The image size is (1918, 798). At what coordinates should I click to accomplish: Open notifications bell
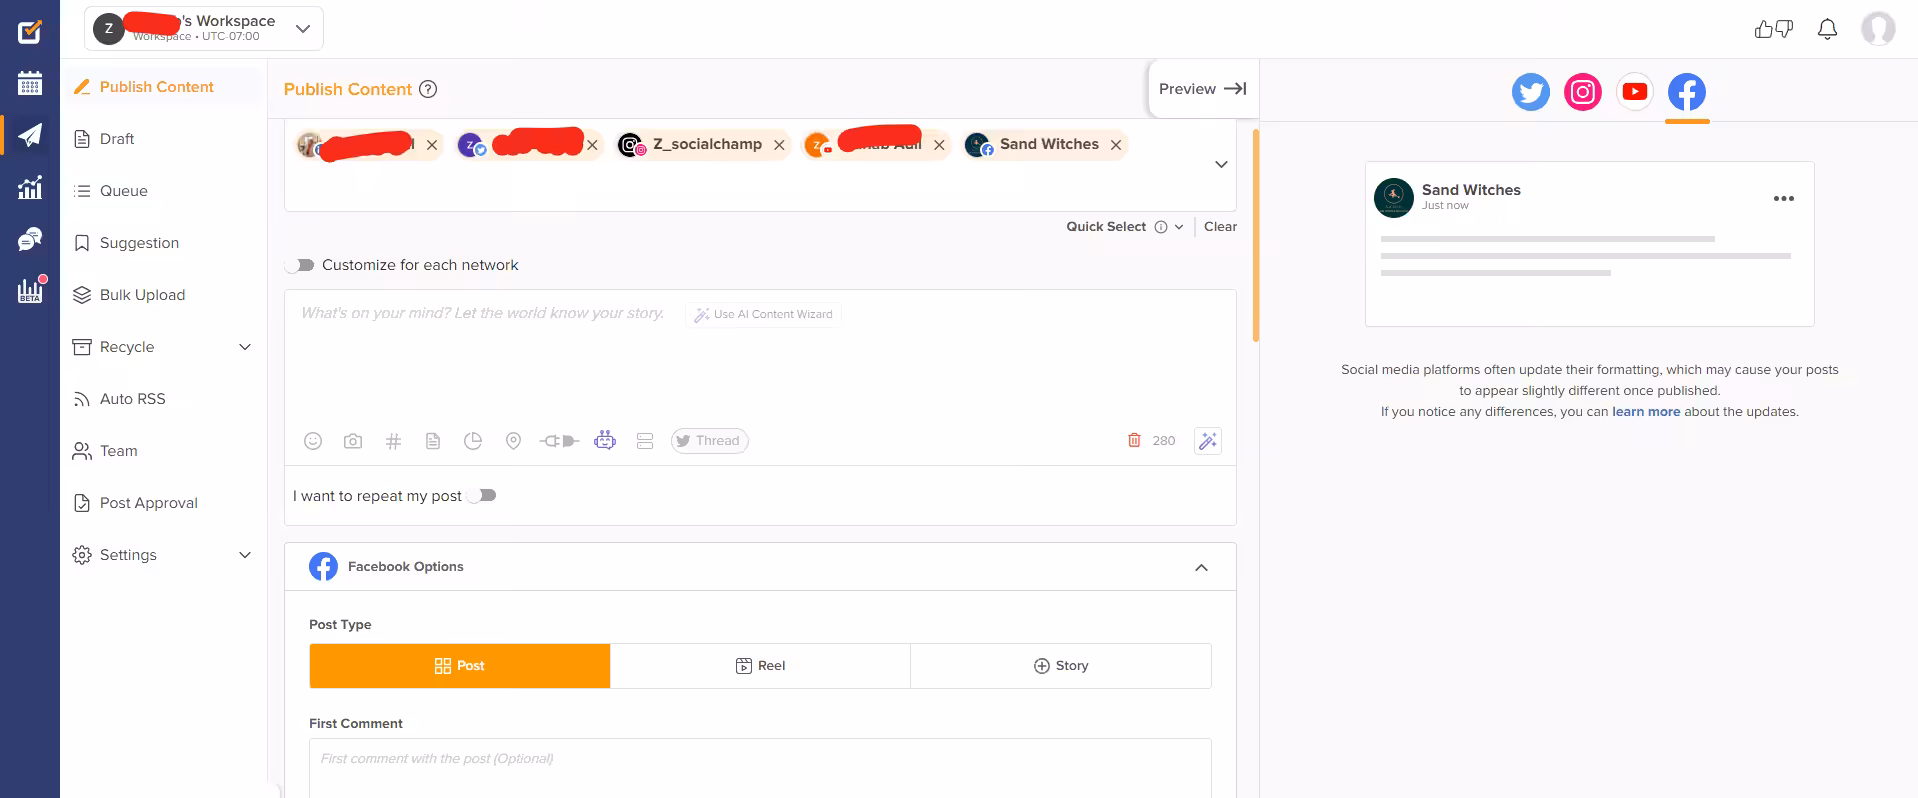pyautogui.click(x=1827, y=29)
